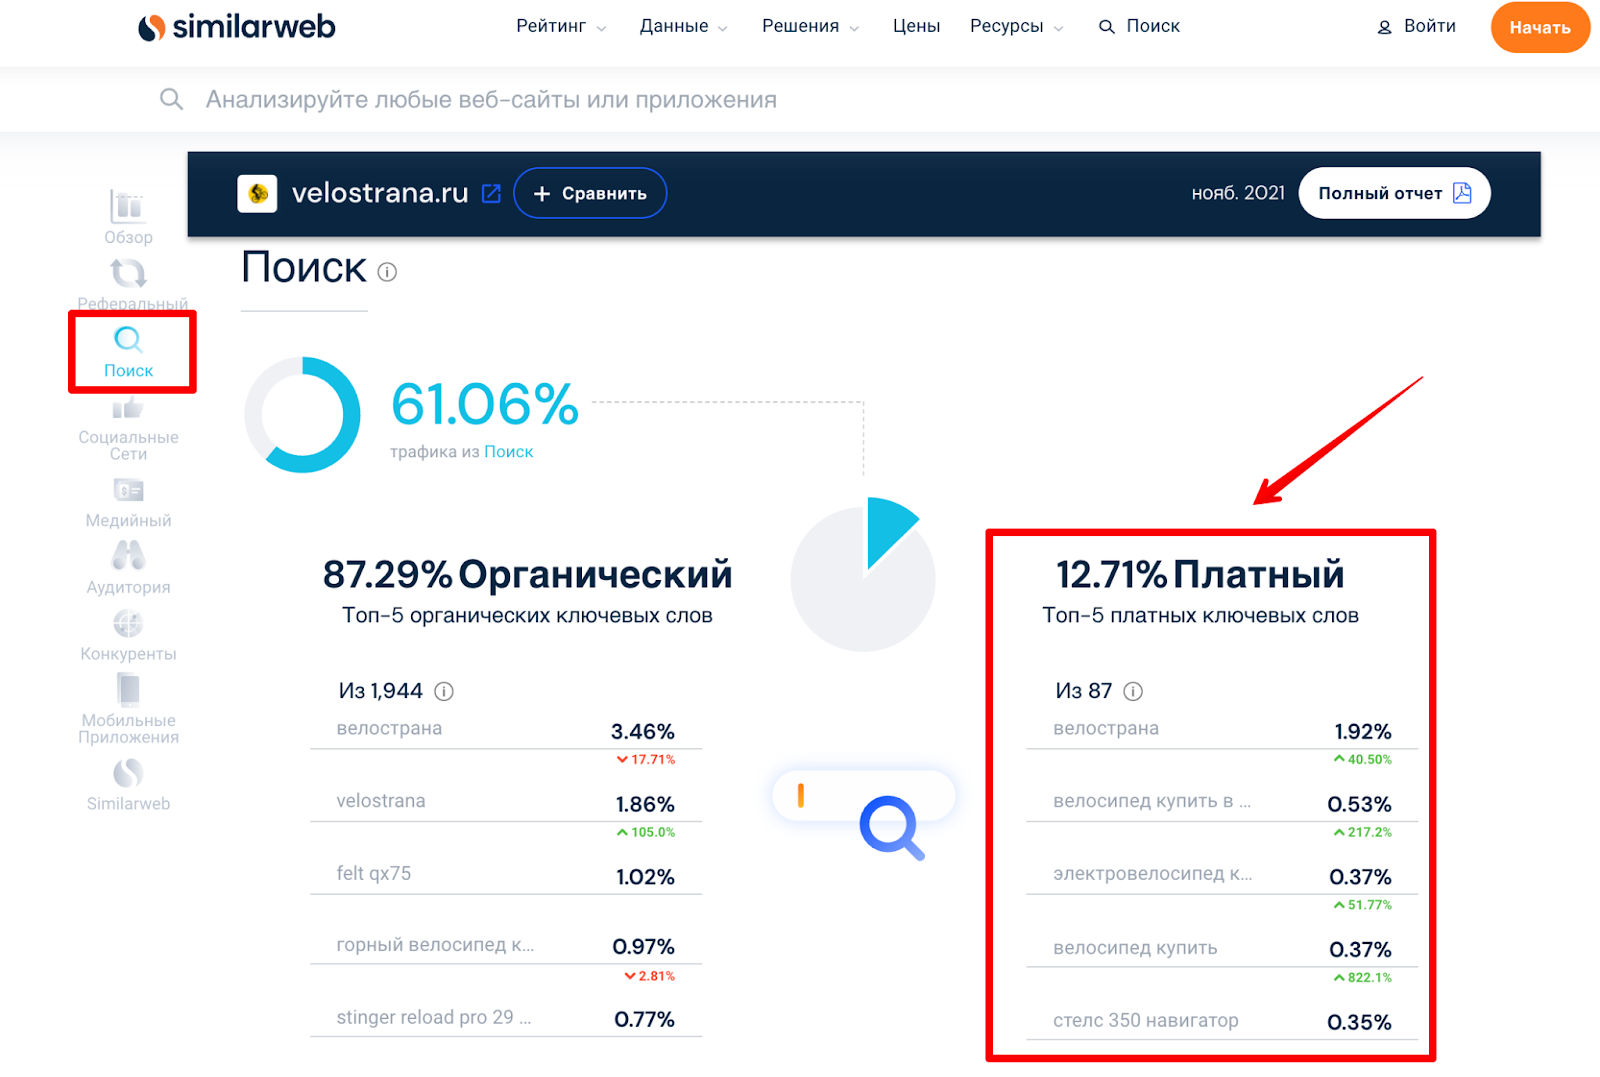Click paid keyword электровелосипед к...
The width and height of the screenshot is (1600, 1077).
tap(1152, 873)
